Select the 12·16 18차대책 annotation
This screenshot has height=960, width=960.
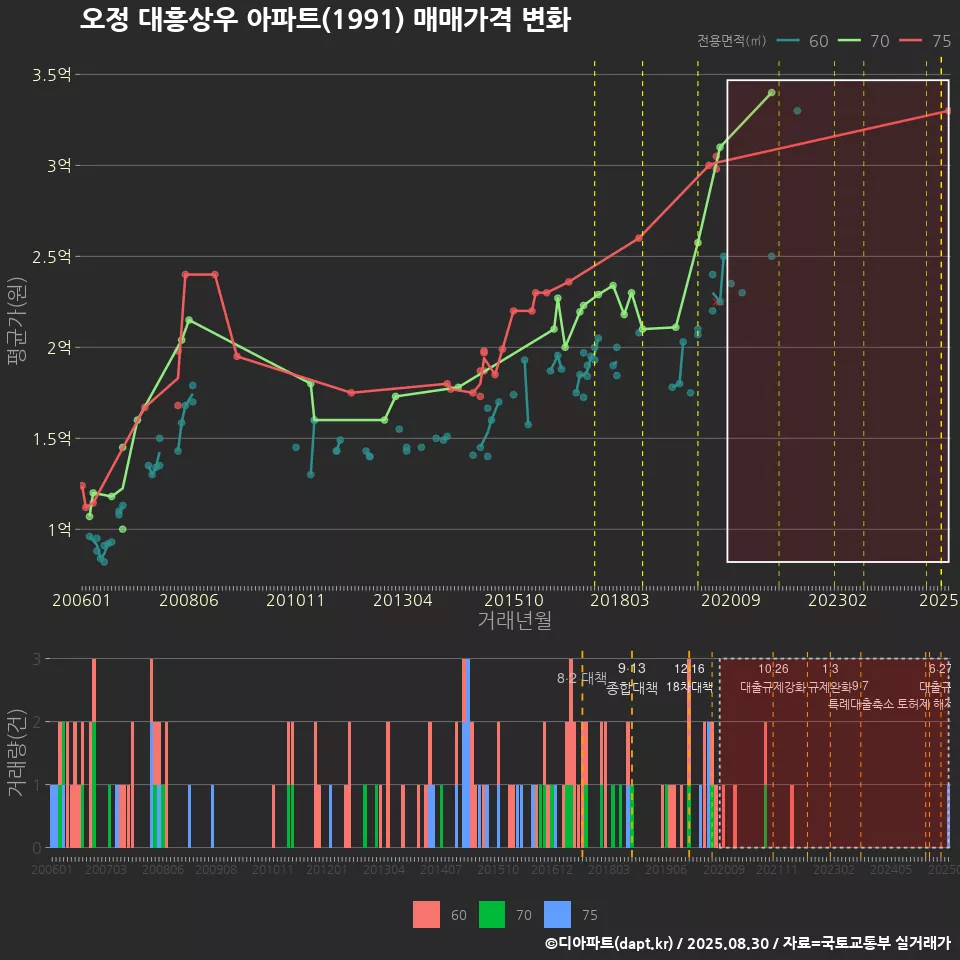point(689,678)
